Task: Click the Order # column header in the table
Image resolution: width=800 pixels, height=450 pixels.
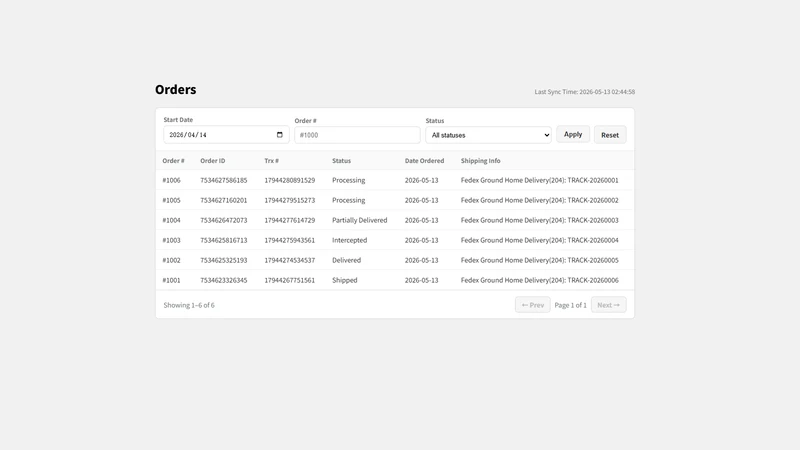Action: 173,161
